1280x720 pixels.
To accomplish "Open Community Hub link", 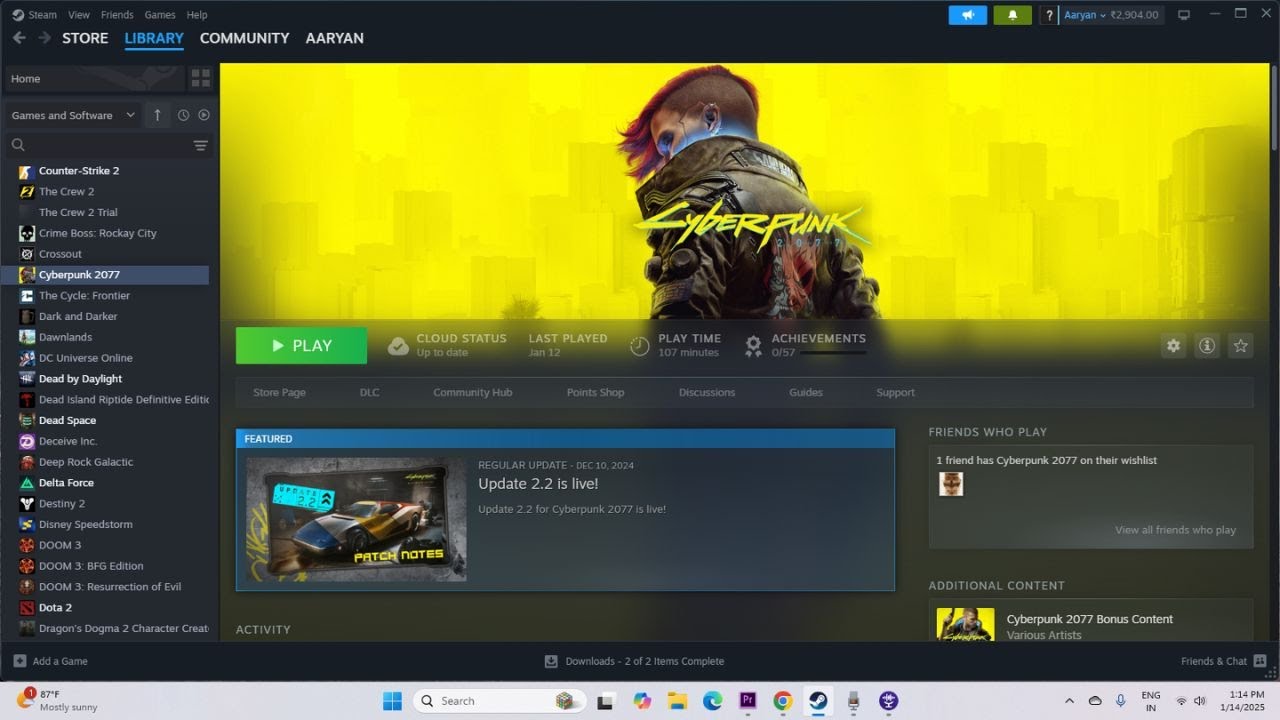I will point(472,392).
